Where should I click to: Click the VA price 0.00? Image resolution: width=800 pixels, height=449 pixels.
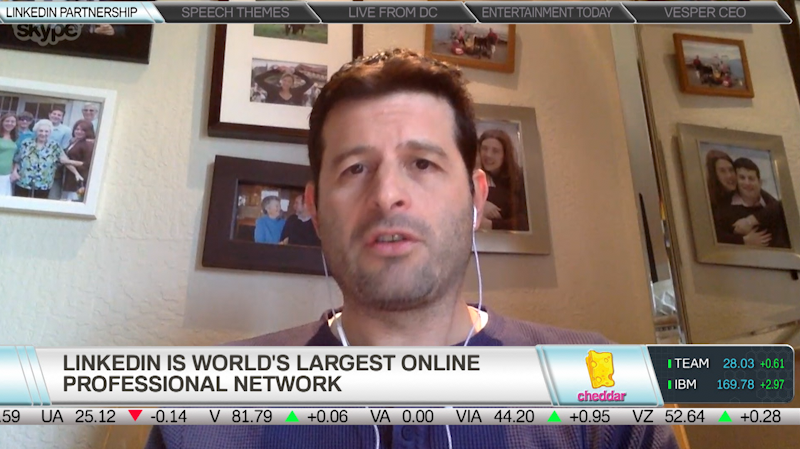click(x=417, y=416)
